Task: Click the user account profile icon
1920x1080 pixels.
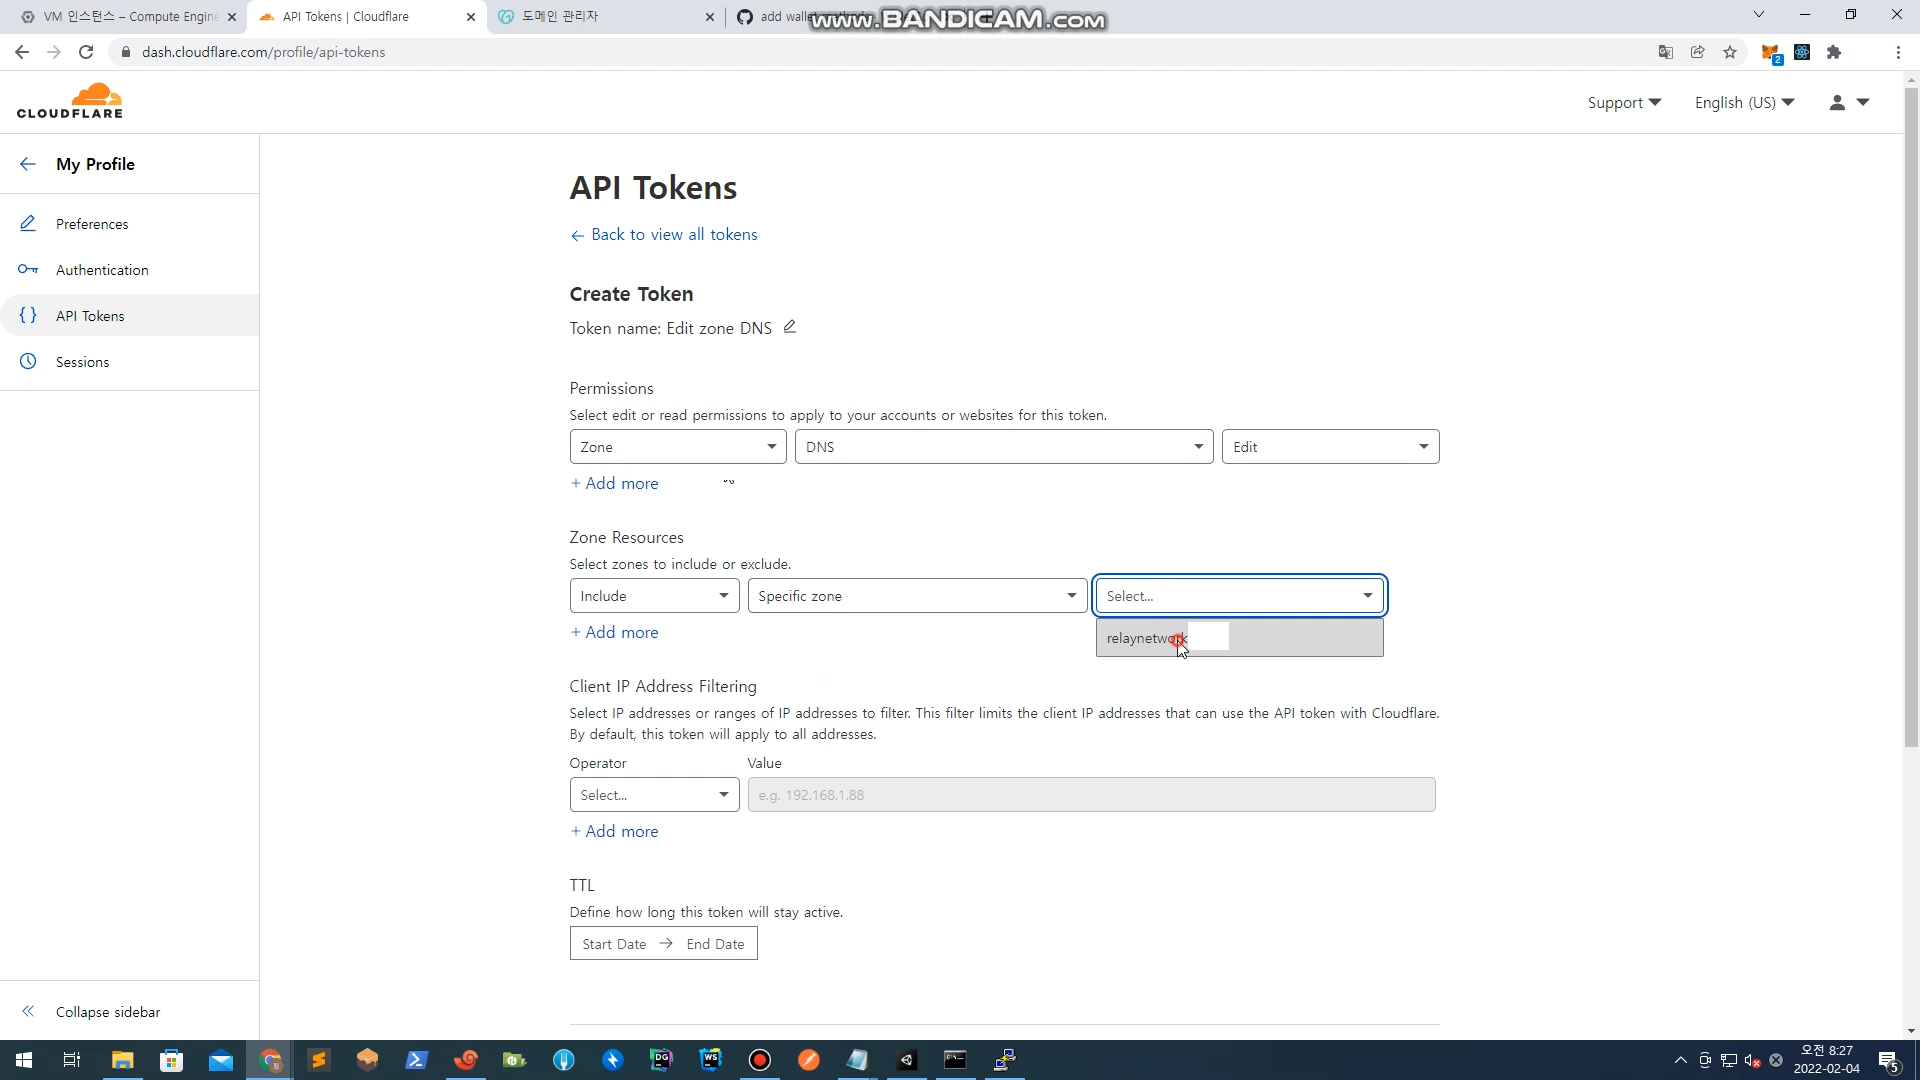Action: (x=1837, y=102)
